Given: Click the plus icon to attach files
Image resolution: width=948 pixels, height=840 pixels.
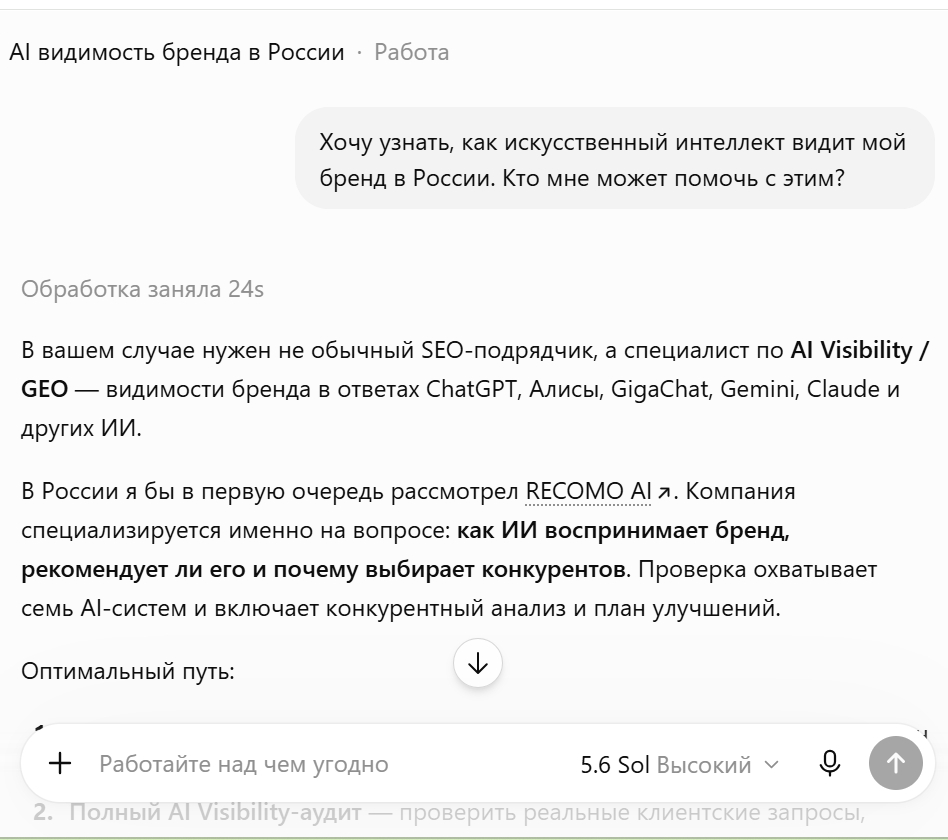Looking at the screenshot, I should [60, 763].
